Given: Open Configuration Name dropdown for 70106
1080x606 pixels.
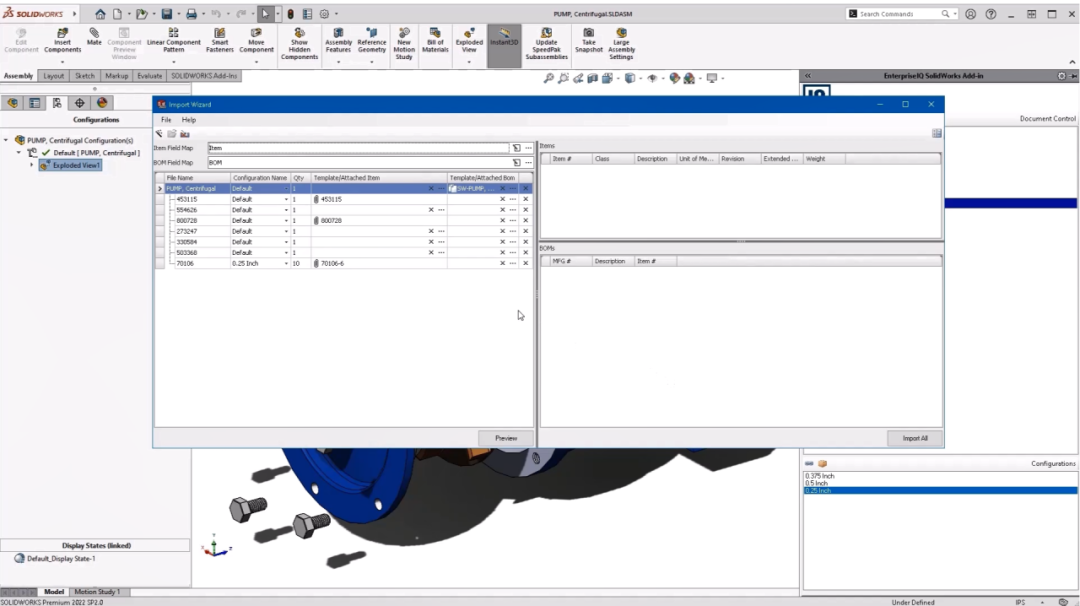Looking at the screenshot, I should tap(286, 263).
